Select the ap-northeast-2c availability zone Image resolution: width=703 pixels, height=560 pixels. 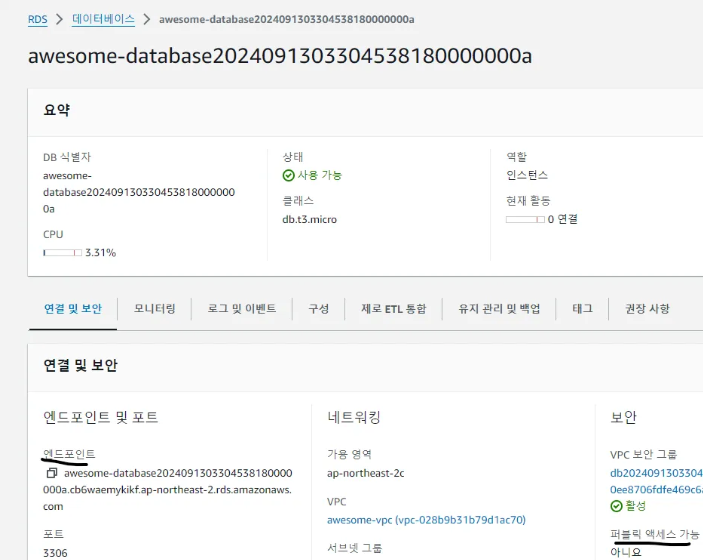click(x=365, y=473)
